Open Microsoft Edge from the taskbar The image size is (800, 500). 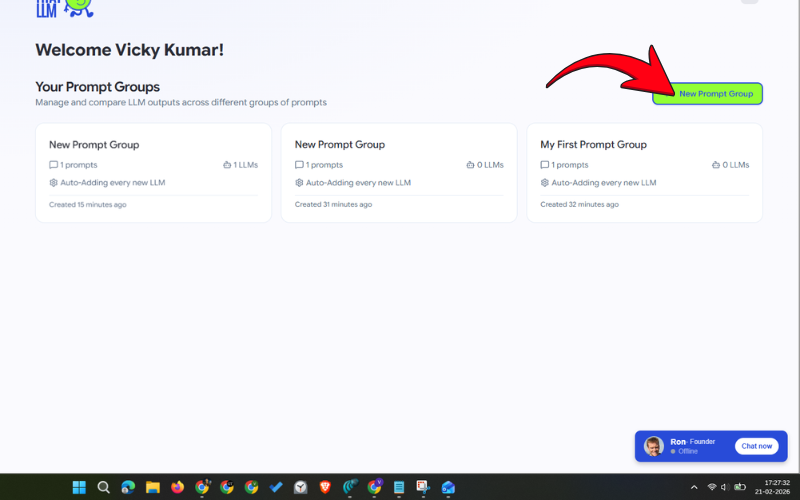pyautogui.click(x=128, y=487)
